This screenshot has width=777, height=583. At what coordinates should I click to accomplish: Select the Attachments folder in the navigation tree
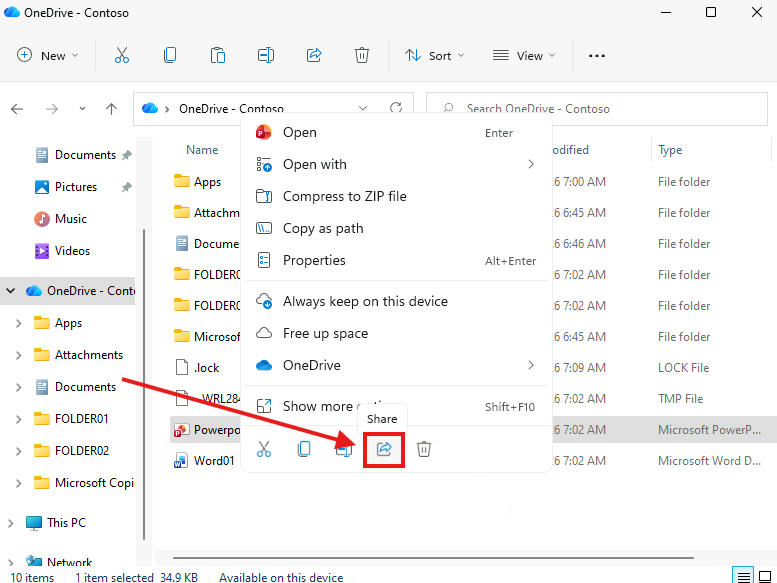click(78, 355)
